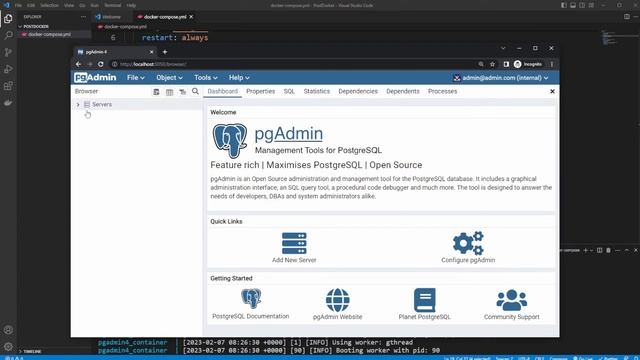640x360 pixels.
Task: Open Run and Debug in VS Code
Action: tap(8, 69)
